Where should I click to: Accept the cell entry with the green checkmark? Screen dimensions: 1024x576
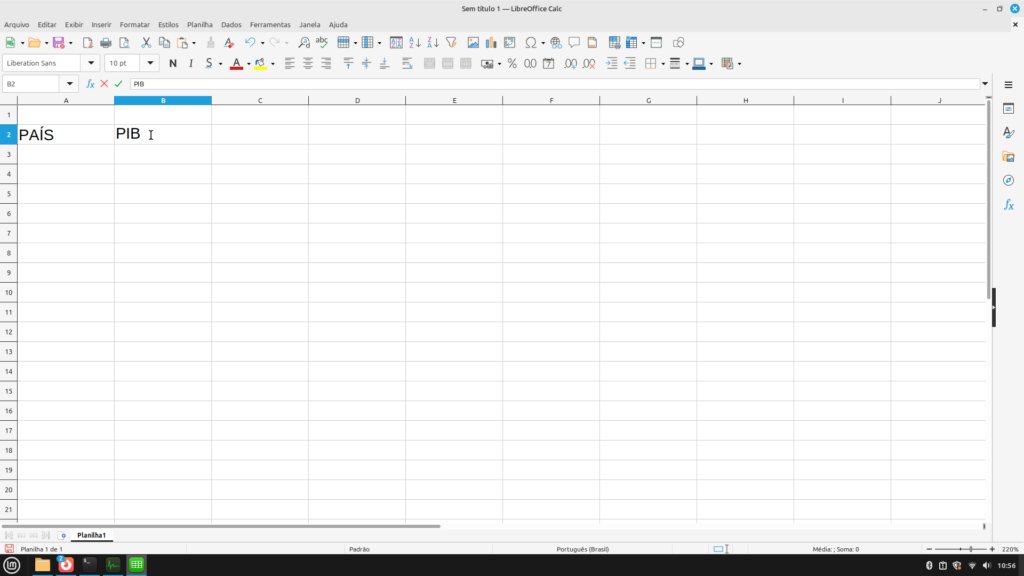pos(119,84)
